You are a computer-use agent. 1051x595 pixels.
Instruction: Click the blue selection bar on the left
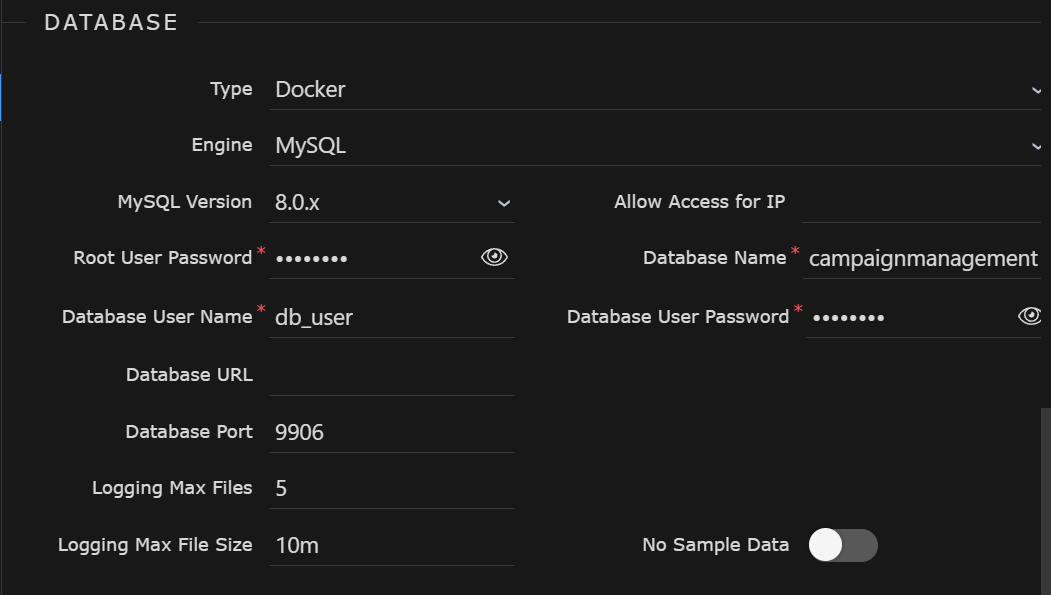point(2,98)
